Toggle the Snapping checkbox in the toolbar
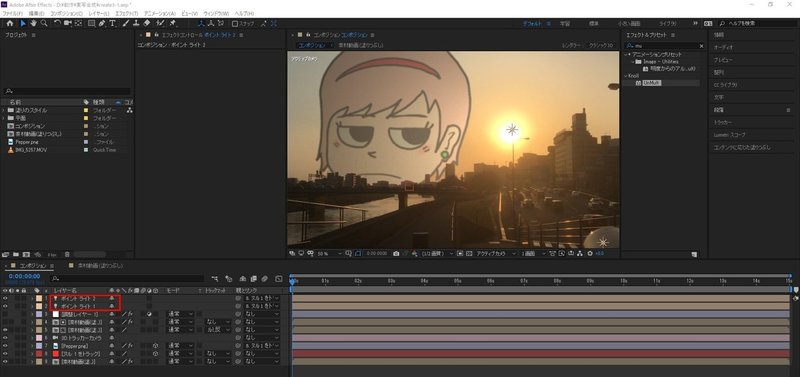 235,23
